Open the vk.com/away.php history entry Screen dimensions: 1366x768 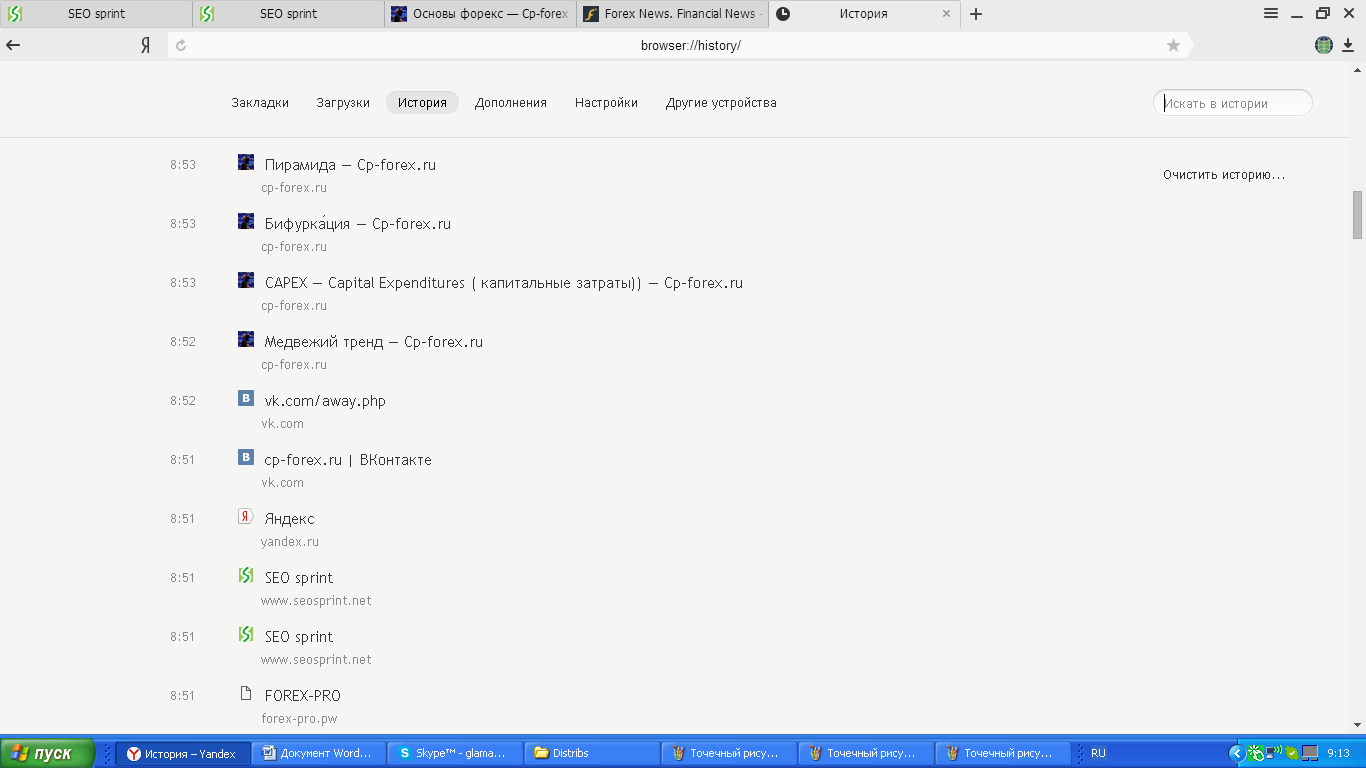[x=325, y=401]
